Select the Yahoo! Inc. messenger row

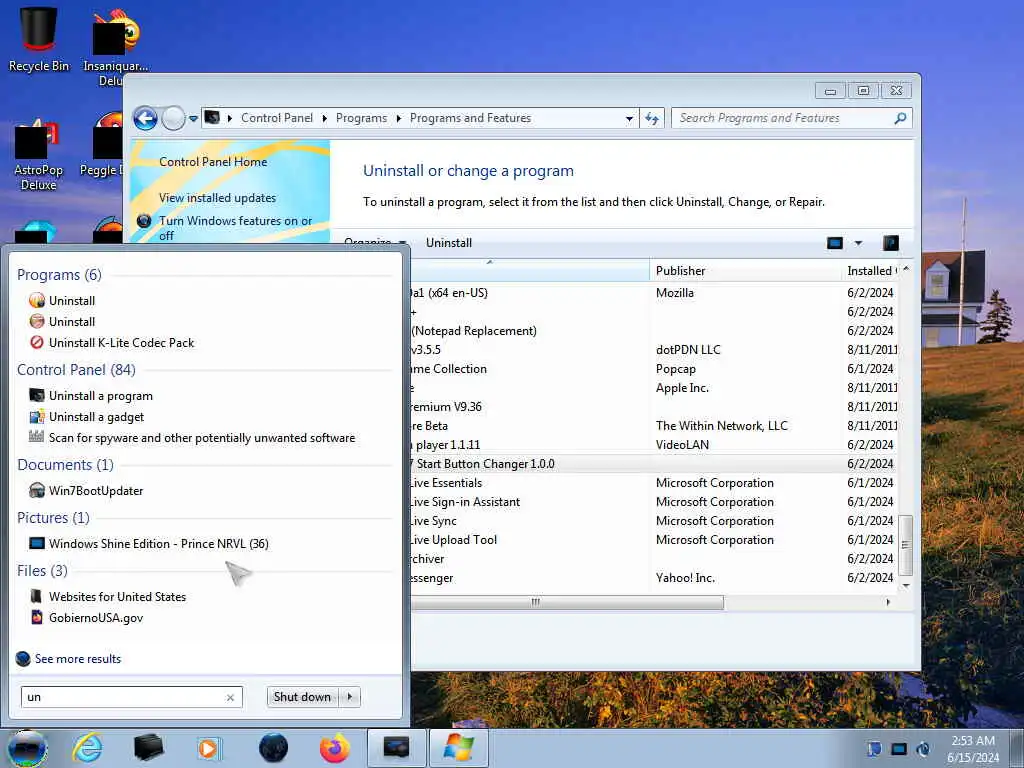pos(654,577)
